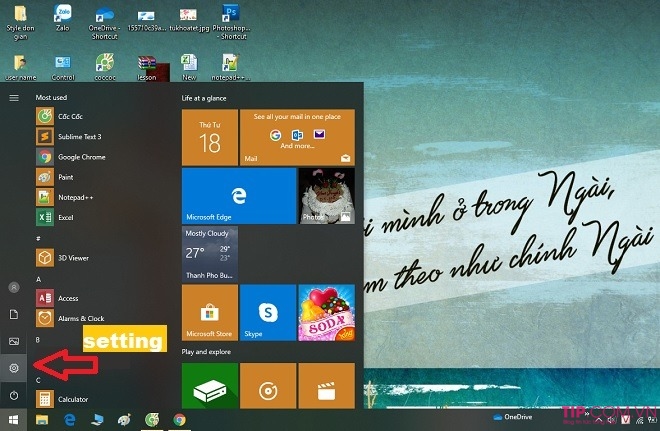Open Calculator from app list
The height and width of the screenshot is (431, 660).
pos(102,399)
